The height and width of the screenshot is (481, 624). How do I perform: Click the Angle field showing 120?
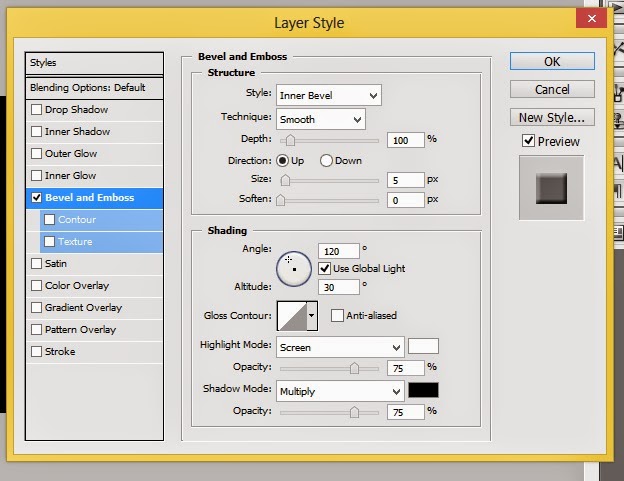click(x=339, y=251)
